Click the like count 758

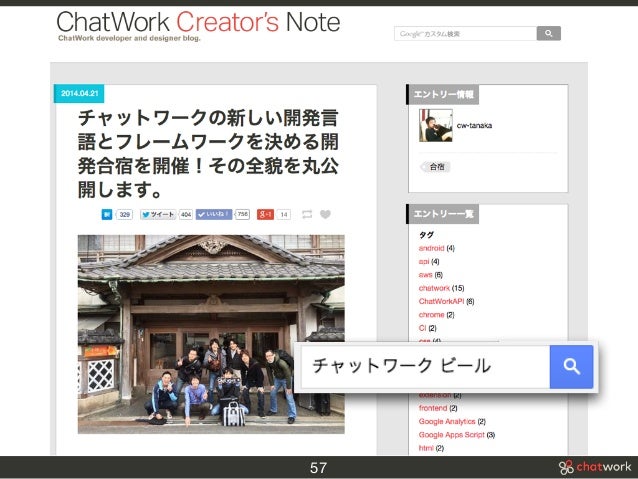click(243, 214)
